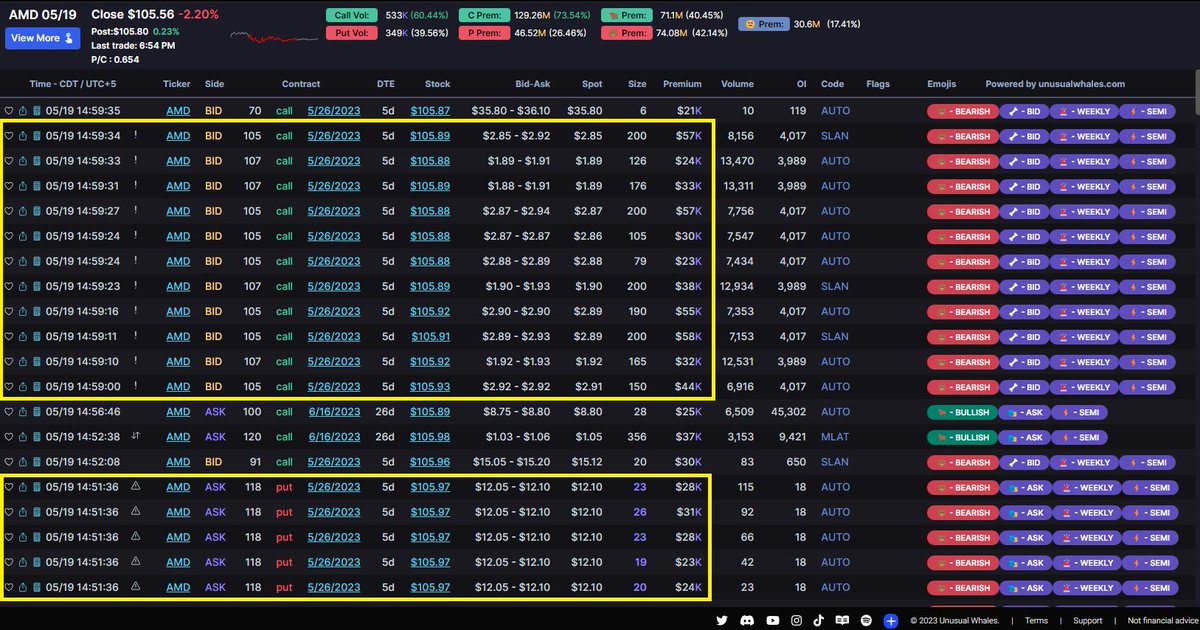The width and height of the screenshot is (1200, 630).
Task: Click SEMI tag on the 14:52:38 row
Action: click(x=1079, y=437)
